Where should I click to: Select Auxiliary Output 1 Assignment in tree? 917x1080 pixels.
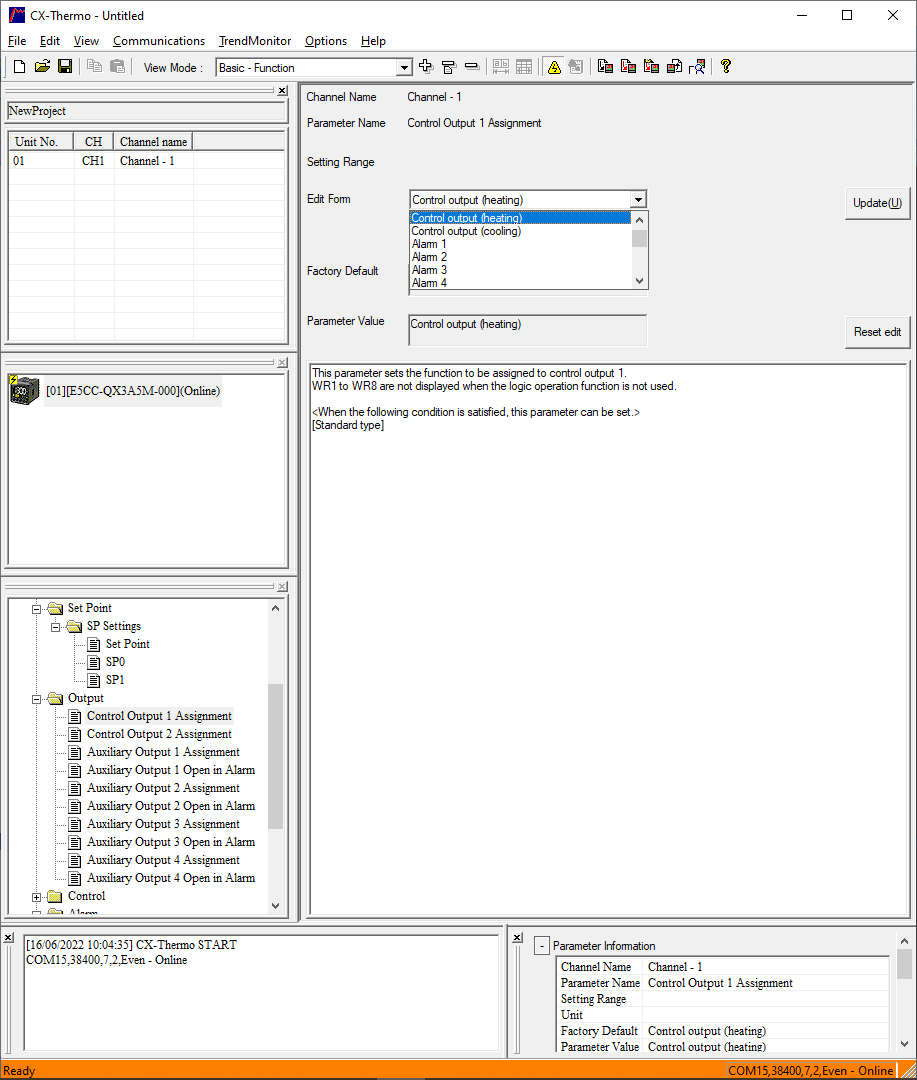163,752
